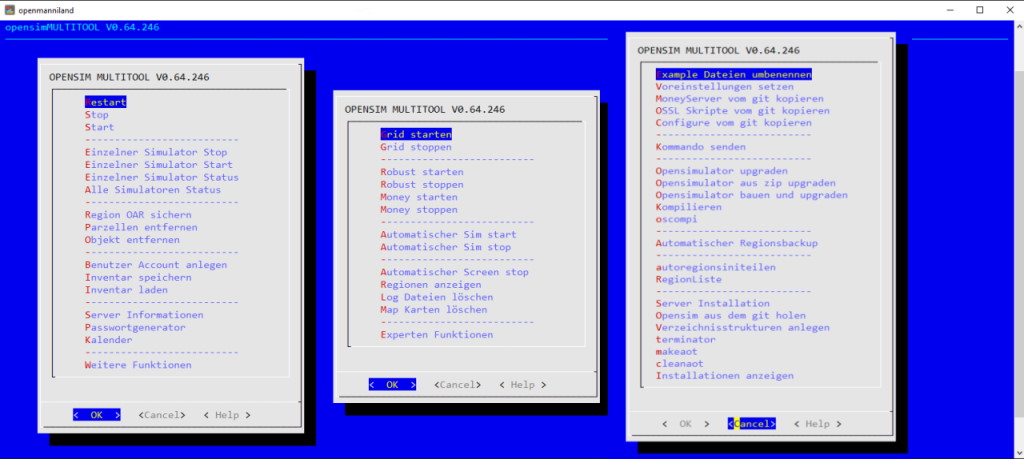Viewport: 1024px width, 459px height.
Task: Click Help in the left Restart dialog
Action: [226, 414]
